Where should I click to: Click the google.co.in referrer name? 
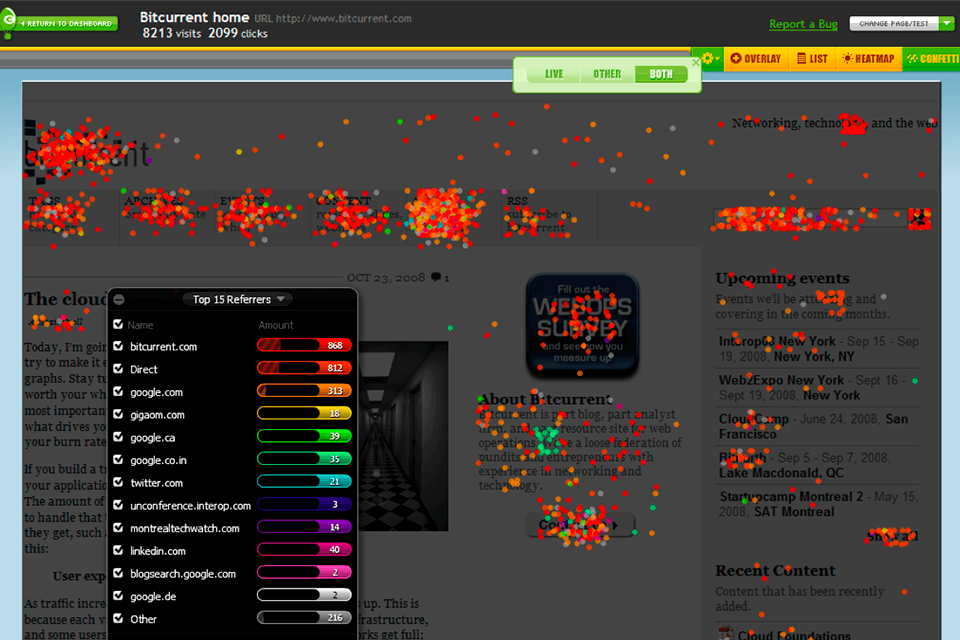158,460
